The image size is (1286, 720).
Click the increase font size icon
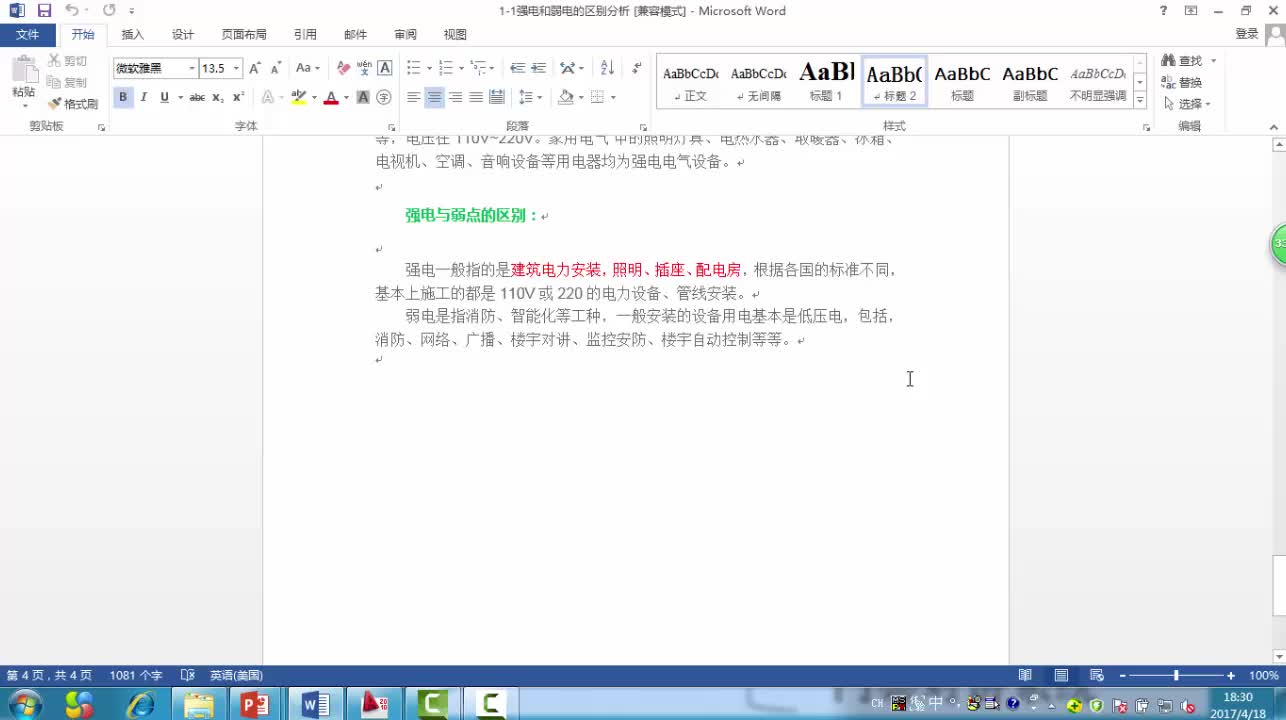click(255, 68)
